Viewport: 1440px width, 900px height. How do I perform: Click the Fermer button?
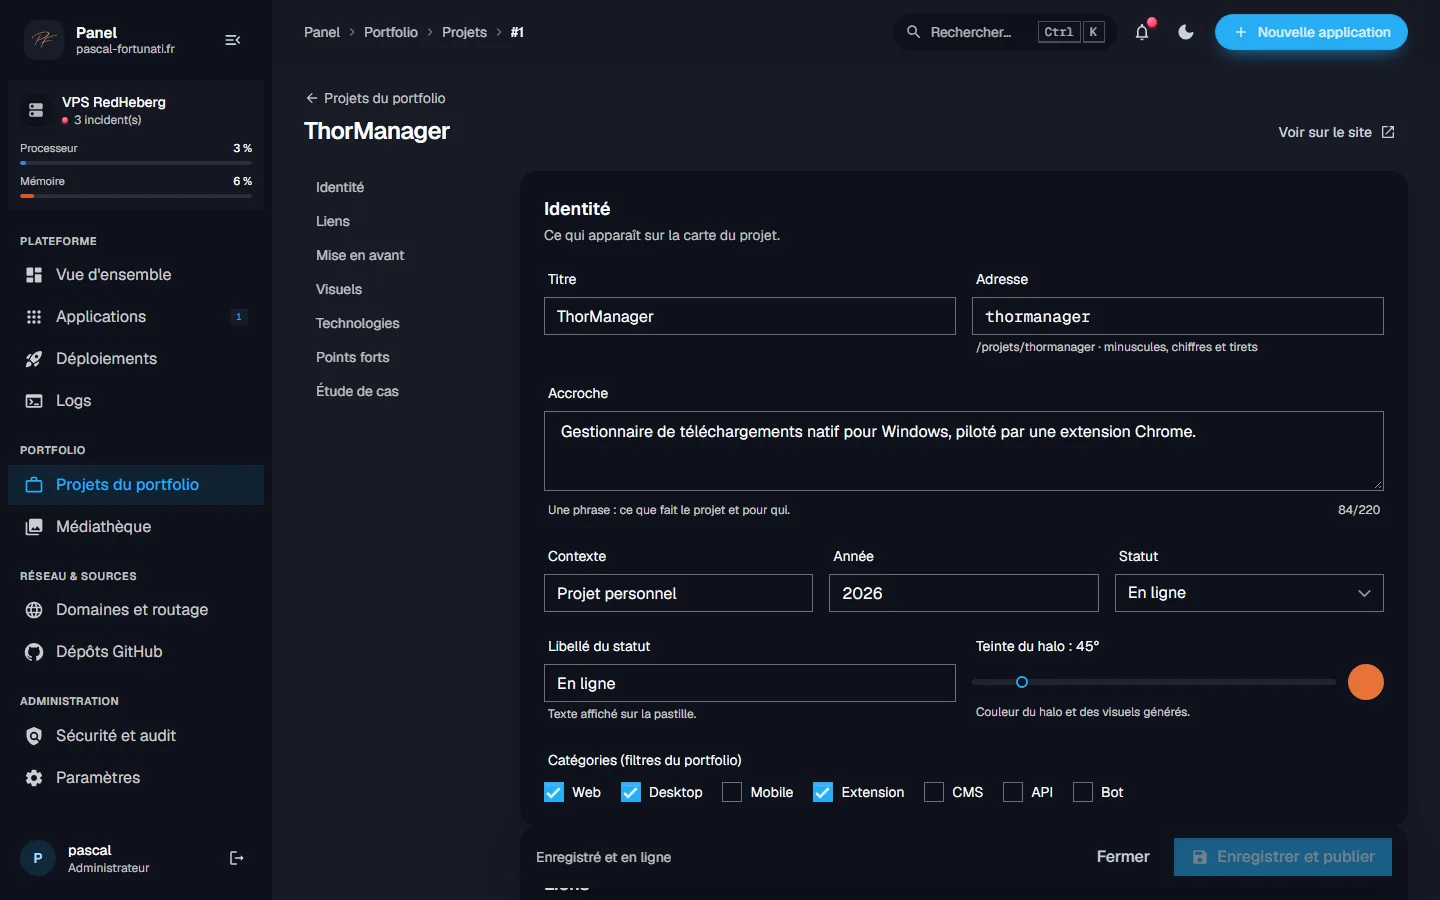click(x=1123, y=857)
